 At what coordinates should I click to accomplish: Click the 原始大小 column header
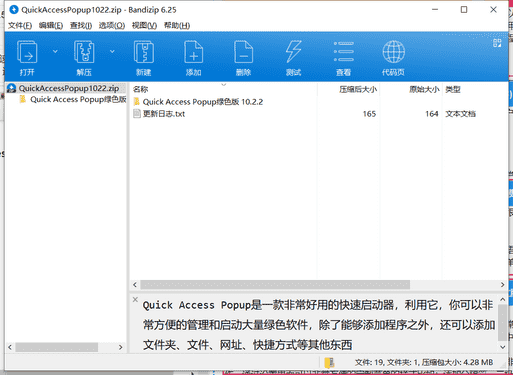[424, 89]
